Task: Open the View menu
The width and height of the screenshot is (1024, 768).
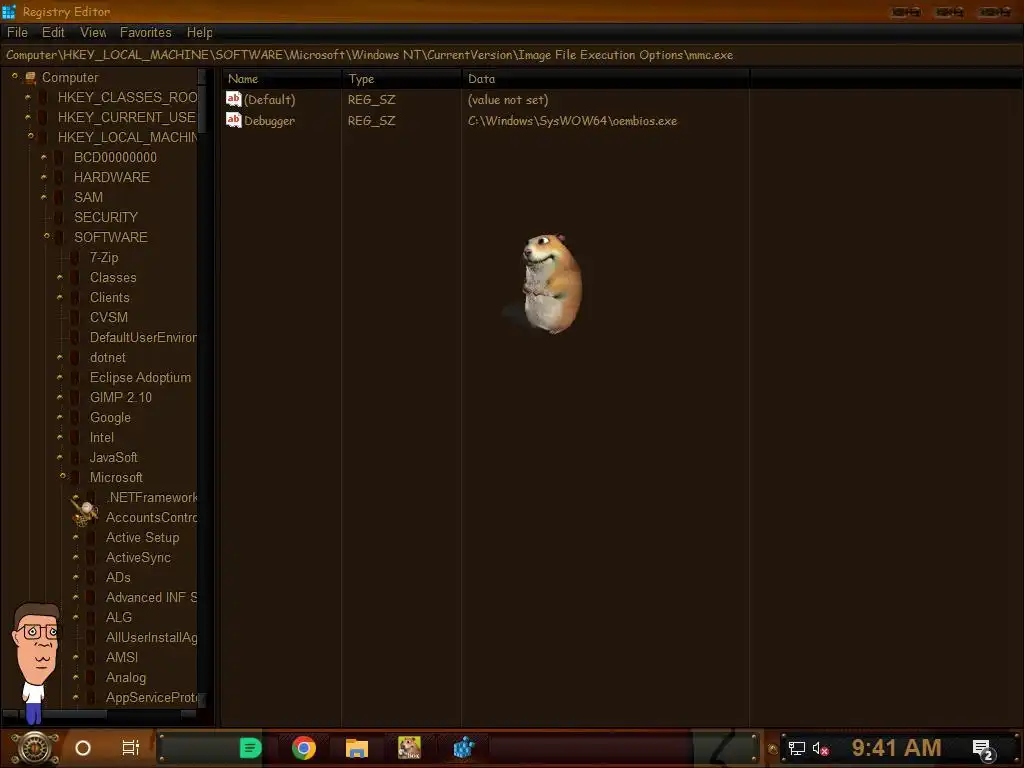Action: (x=93, y=32)
